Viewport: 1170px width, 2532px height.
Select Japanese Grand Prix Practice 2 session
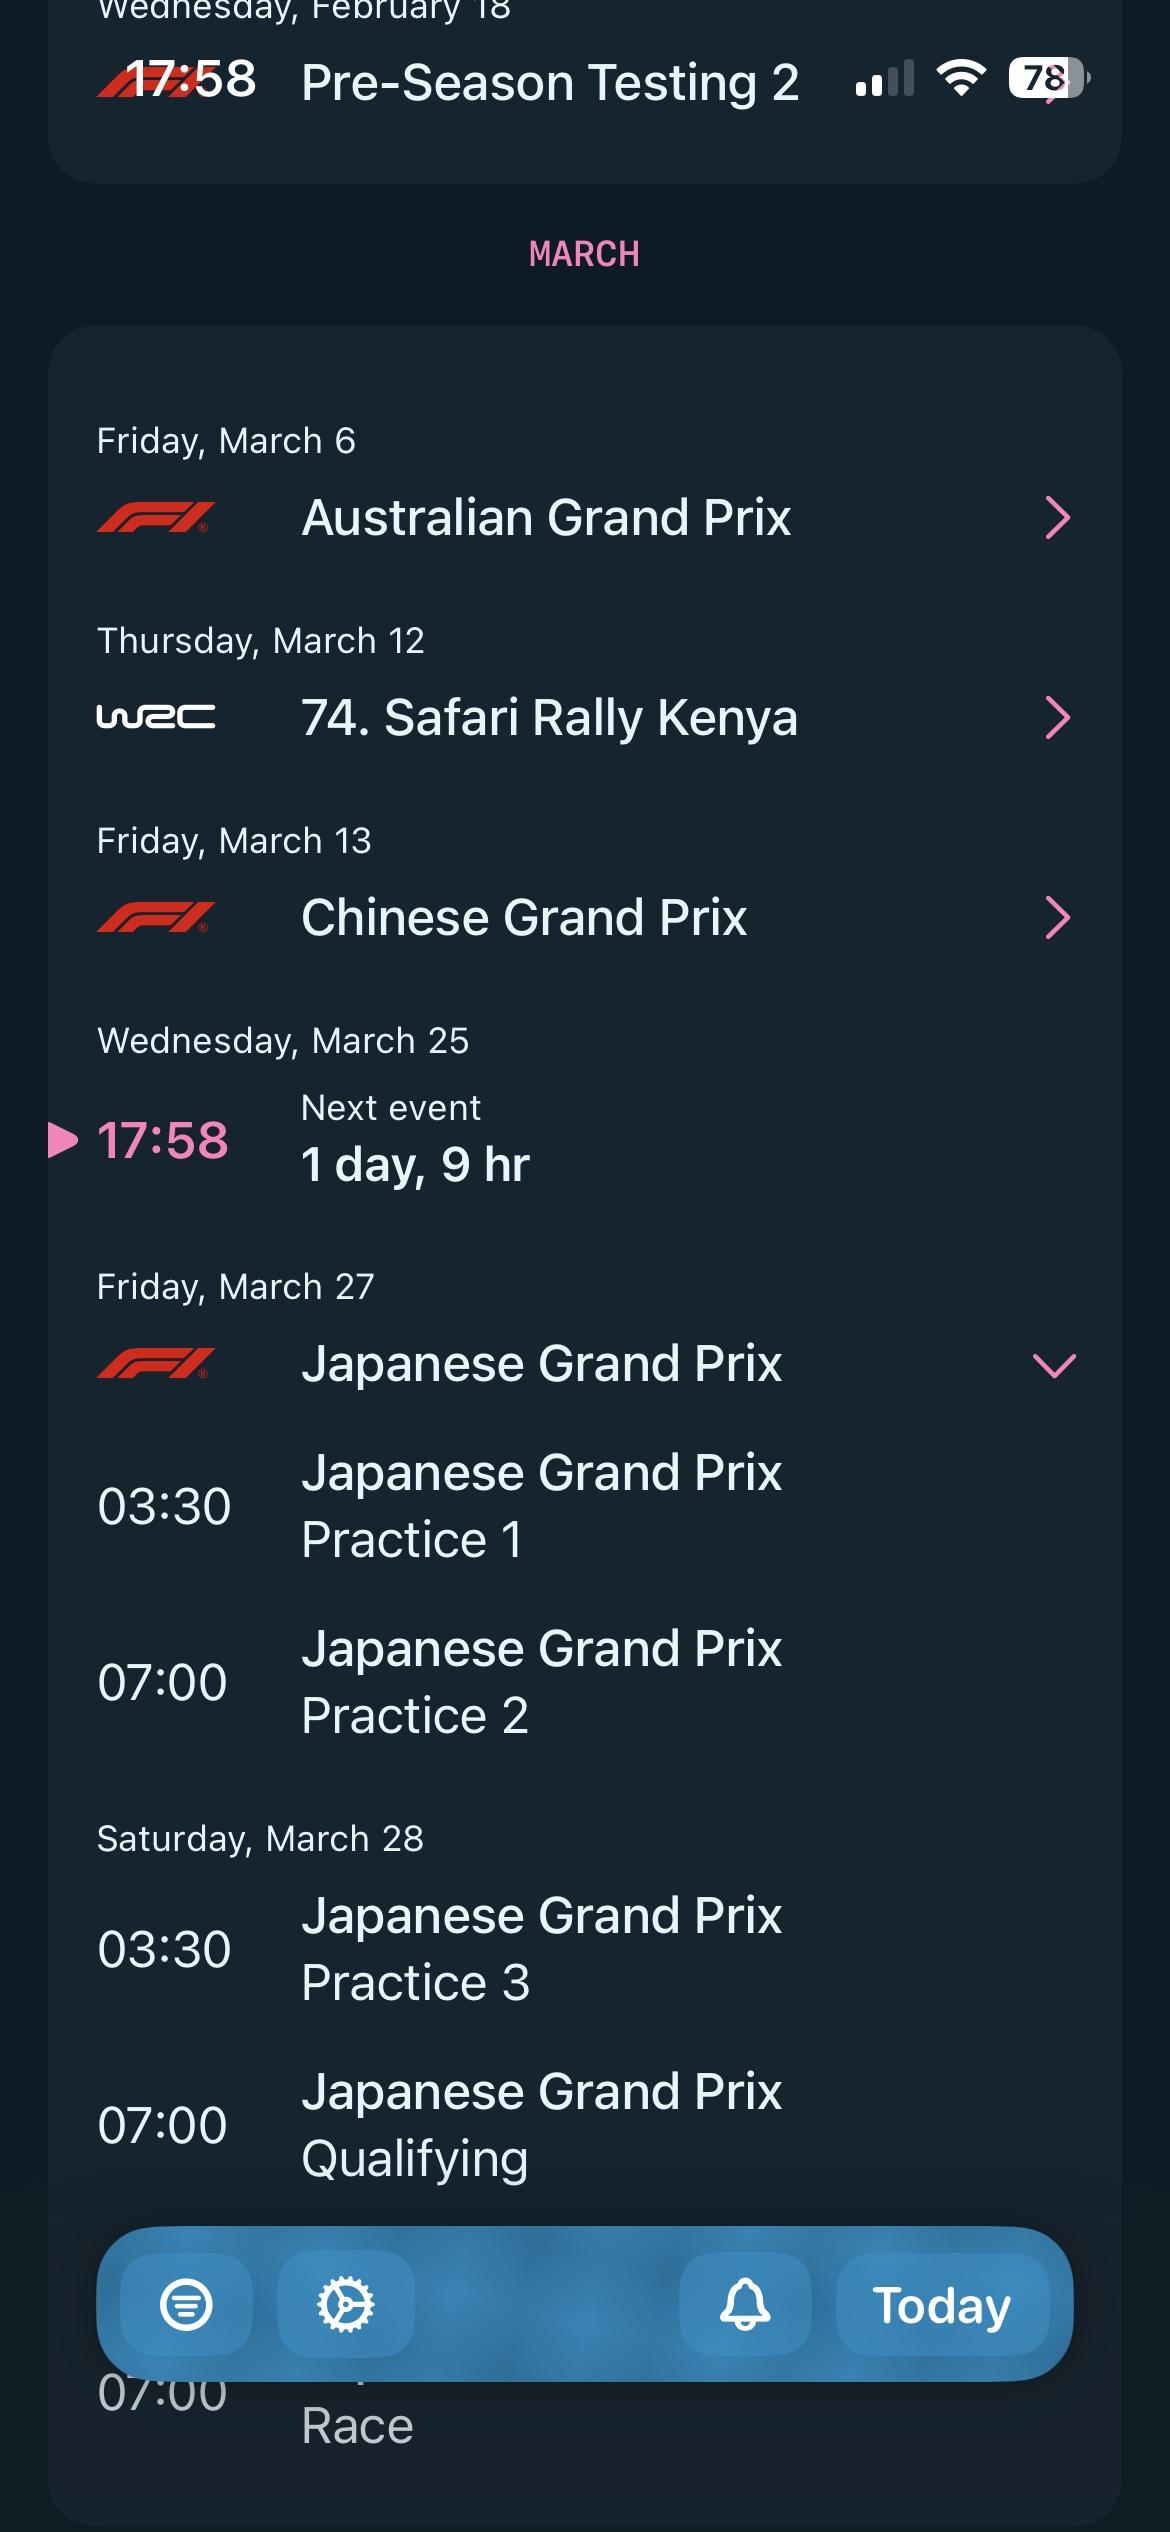541,1682
